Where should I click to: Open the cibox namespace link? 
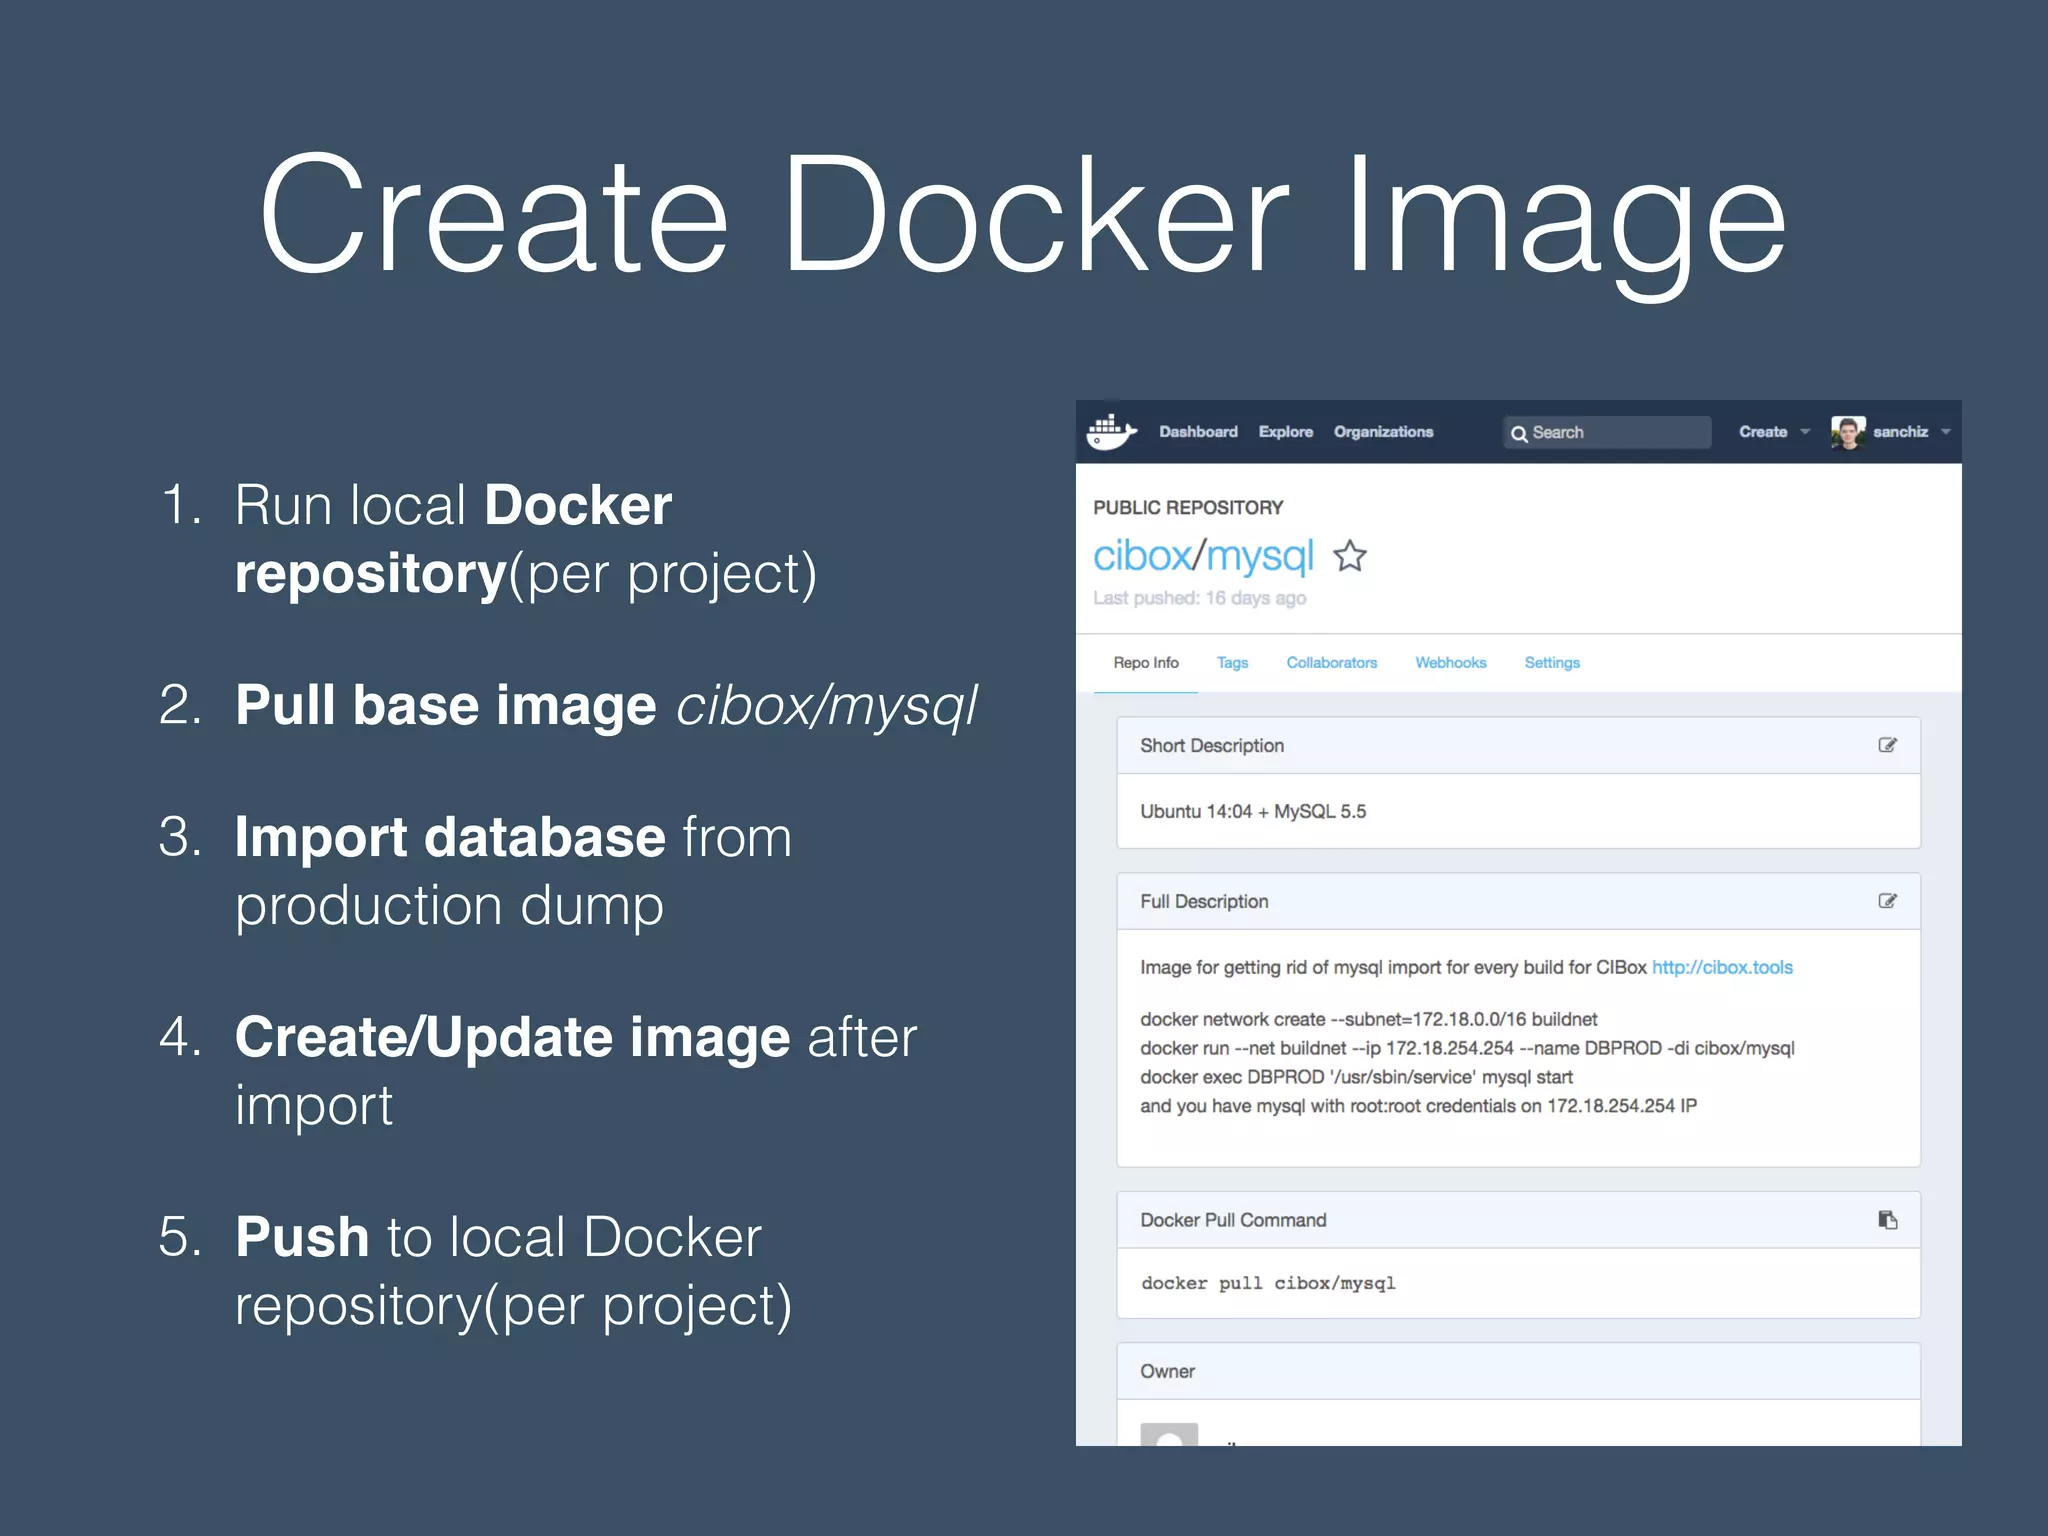point(1142,556)
